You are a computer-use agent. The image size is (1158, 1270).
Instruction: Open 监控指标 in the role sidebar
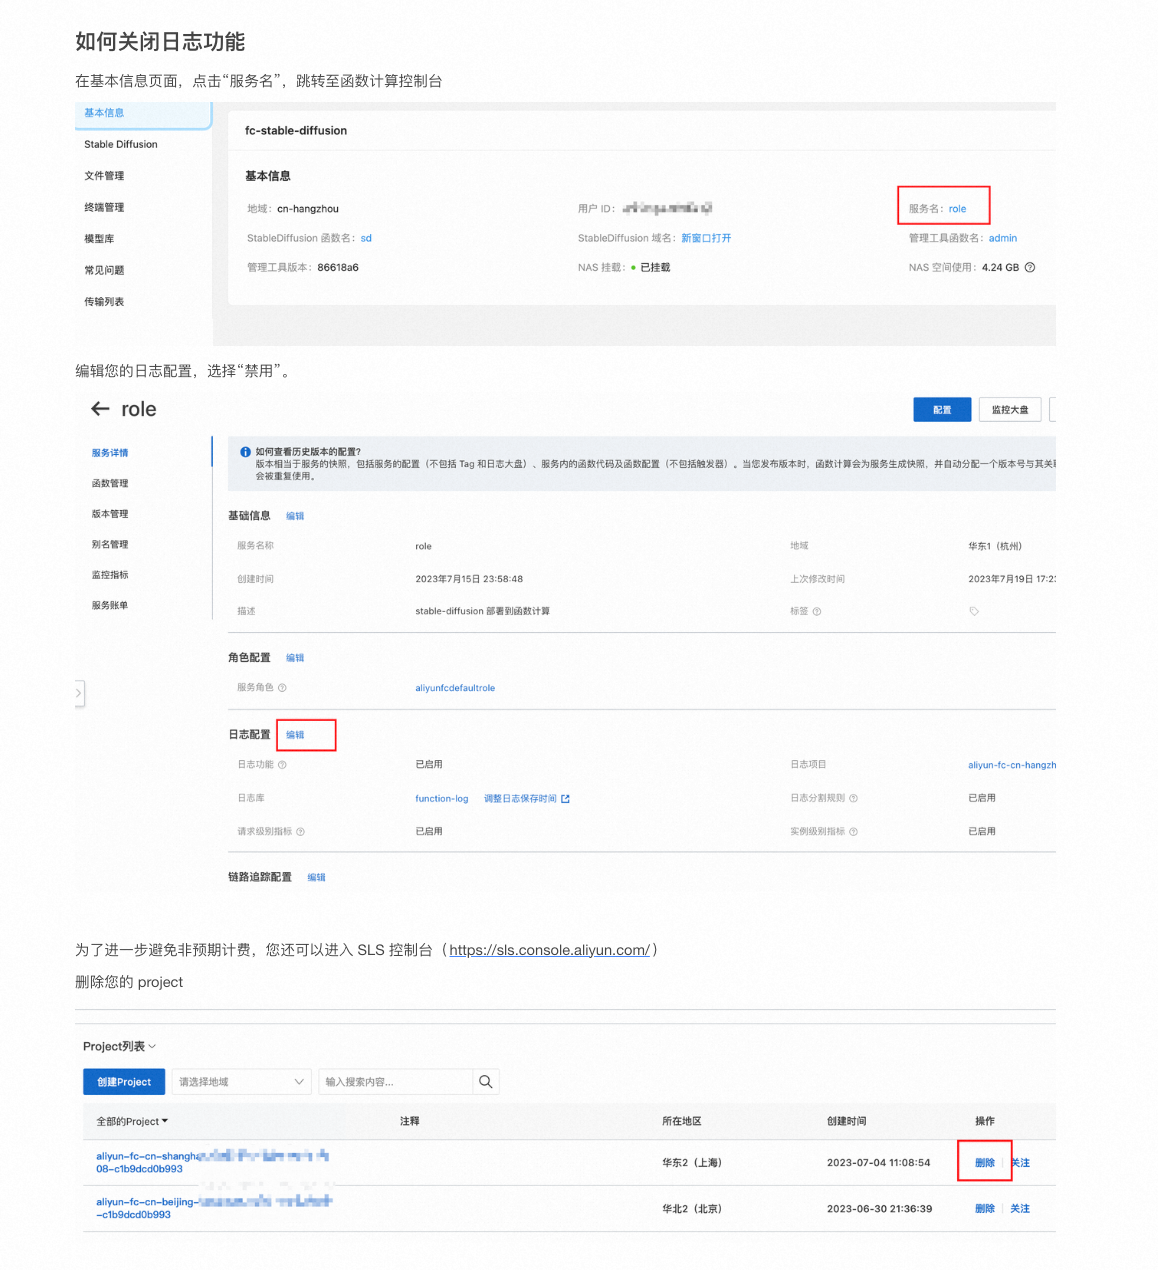[x=110, y=575]
